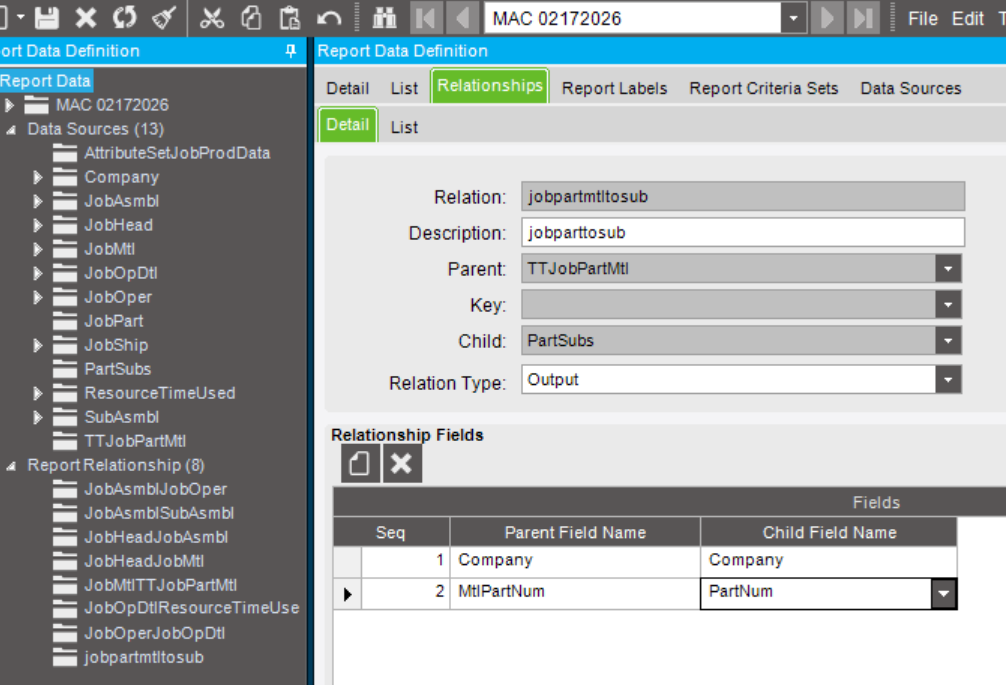Screen dimensions: 1006x685
Task: Open the Edit menu
Action: [968, 19]
